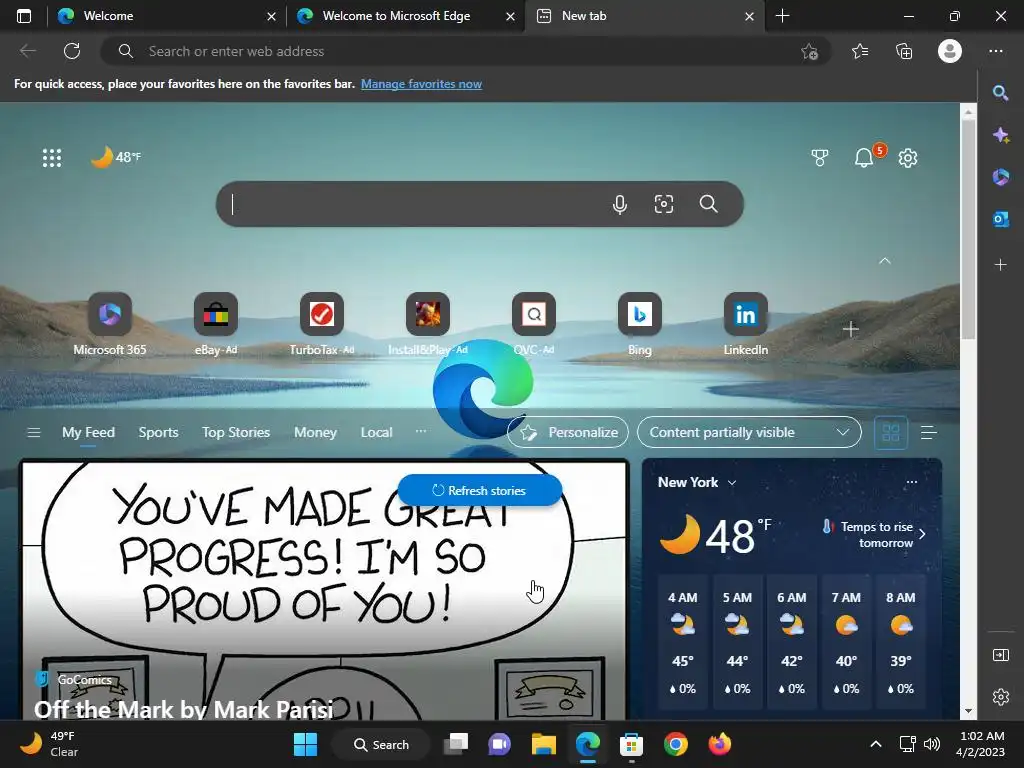Collapse the quick links chevron

point(885,261)
